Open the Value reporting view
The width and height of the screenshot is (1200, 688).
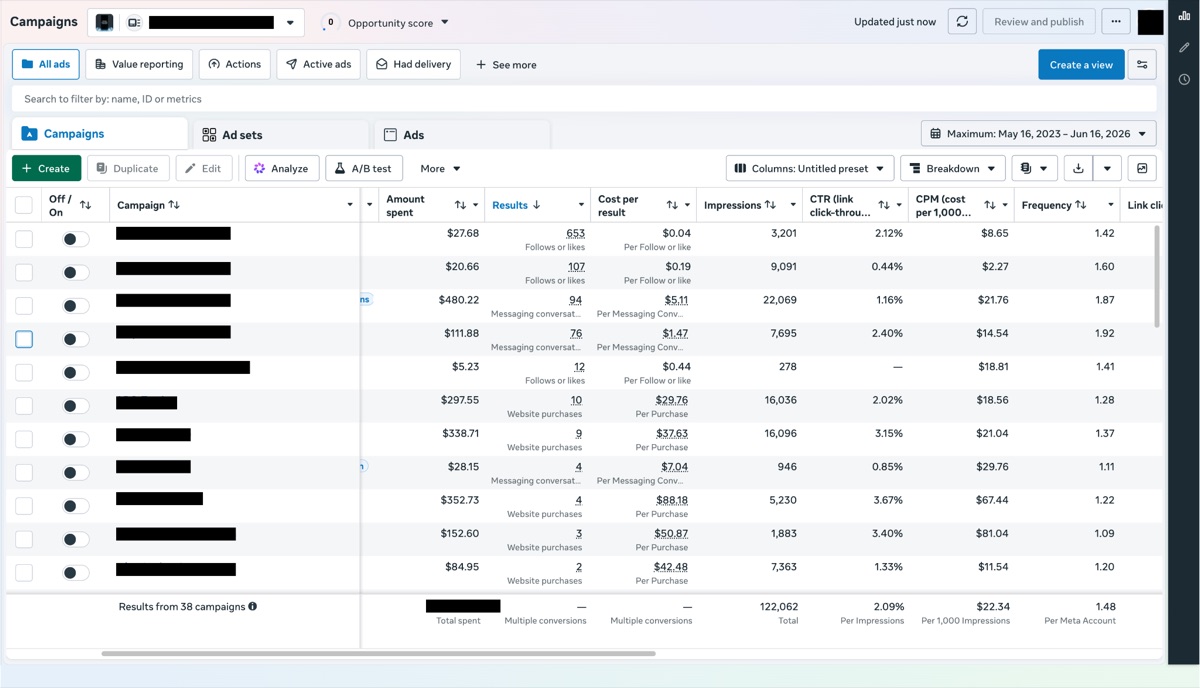point(139,64)
